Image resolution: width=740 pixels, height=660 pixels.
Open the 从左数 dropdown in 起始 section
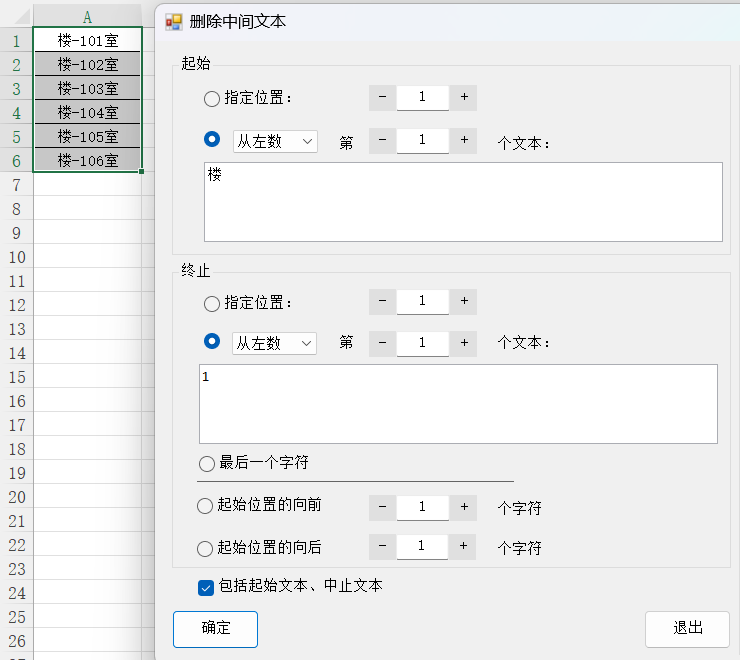(274, 141)
